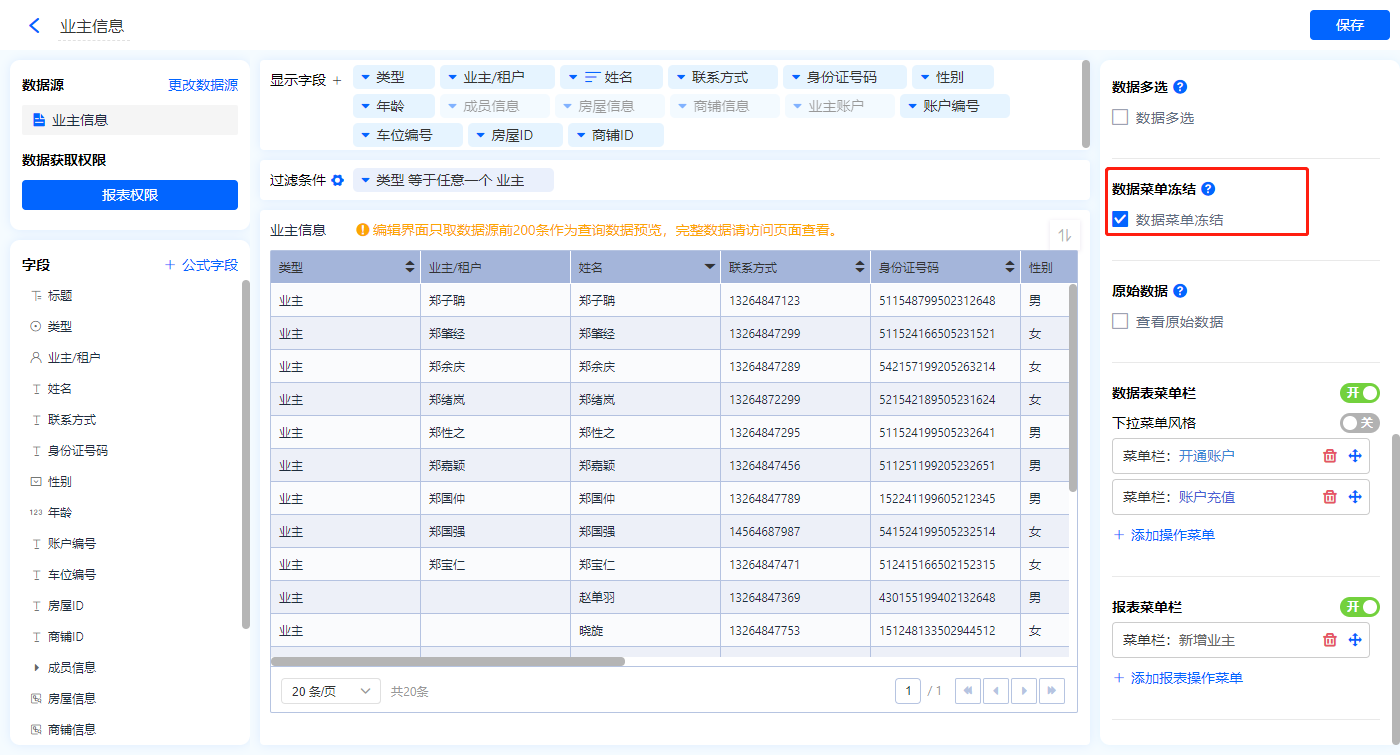The image size is (1400, 755).
Task: Enable the 数据多选 checkbox
Action: [x=1121, y=118]
